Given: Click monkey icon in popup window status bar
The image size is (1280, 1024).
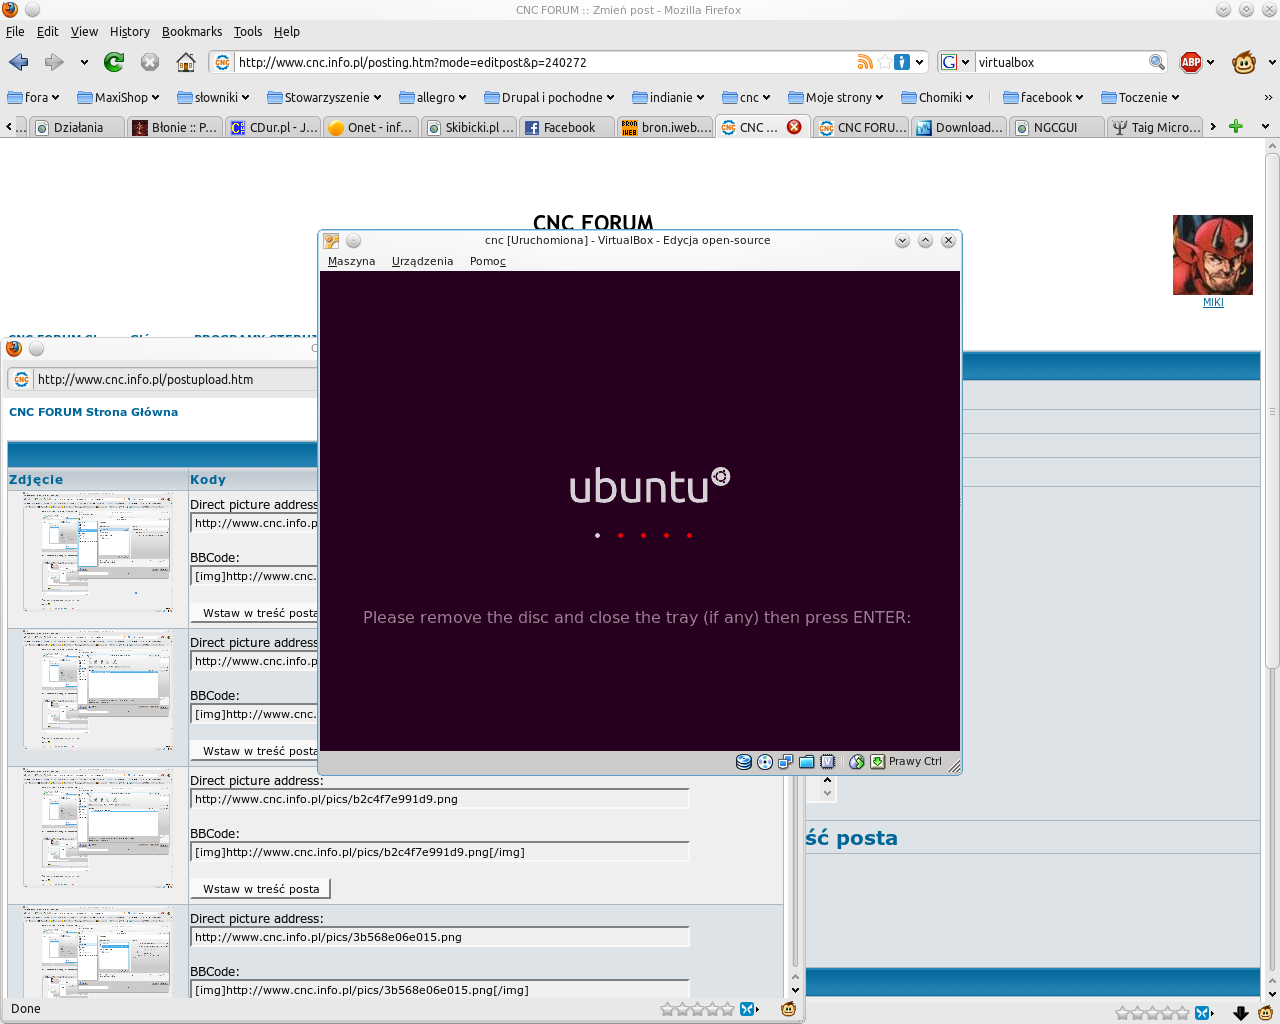Looking at the screenshot, I should tap(788, 1009).
